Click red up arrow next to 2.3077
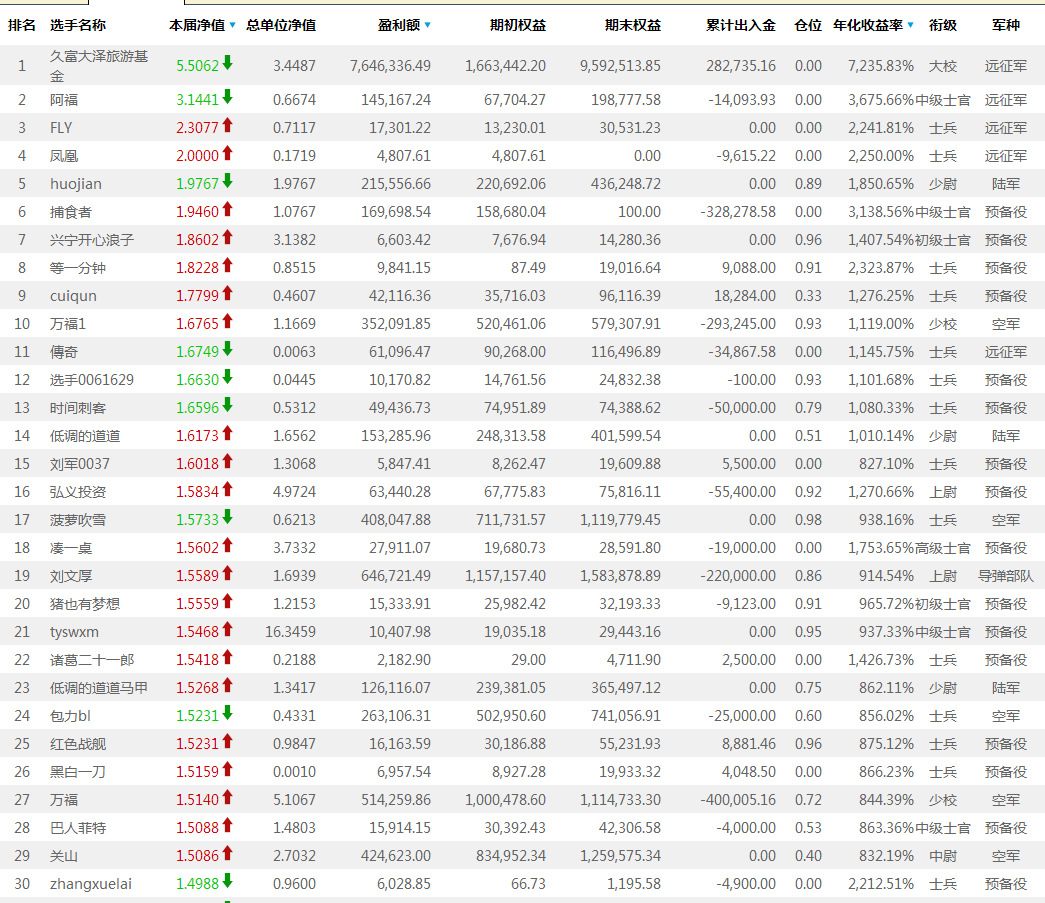The height and width of the screenshot is (903, 1045). (x=227, y=125)
